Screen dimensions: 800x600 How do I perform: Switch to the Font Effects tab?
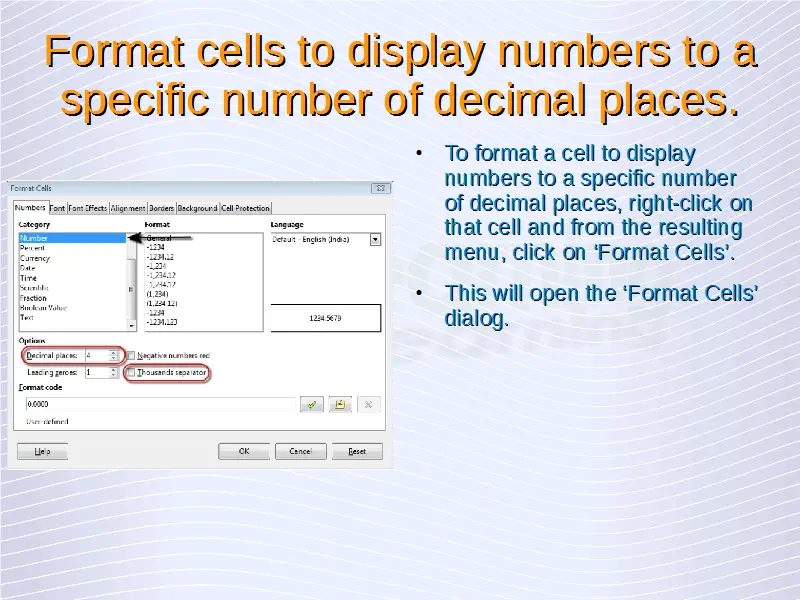coord(88,208)
